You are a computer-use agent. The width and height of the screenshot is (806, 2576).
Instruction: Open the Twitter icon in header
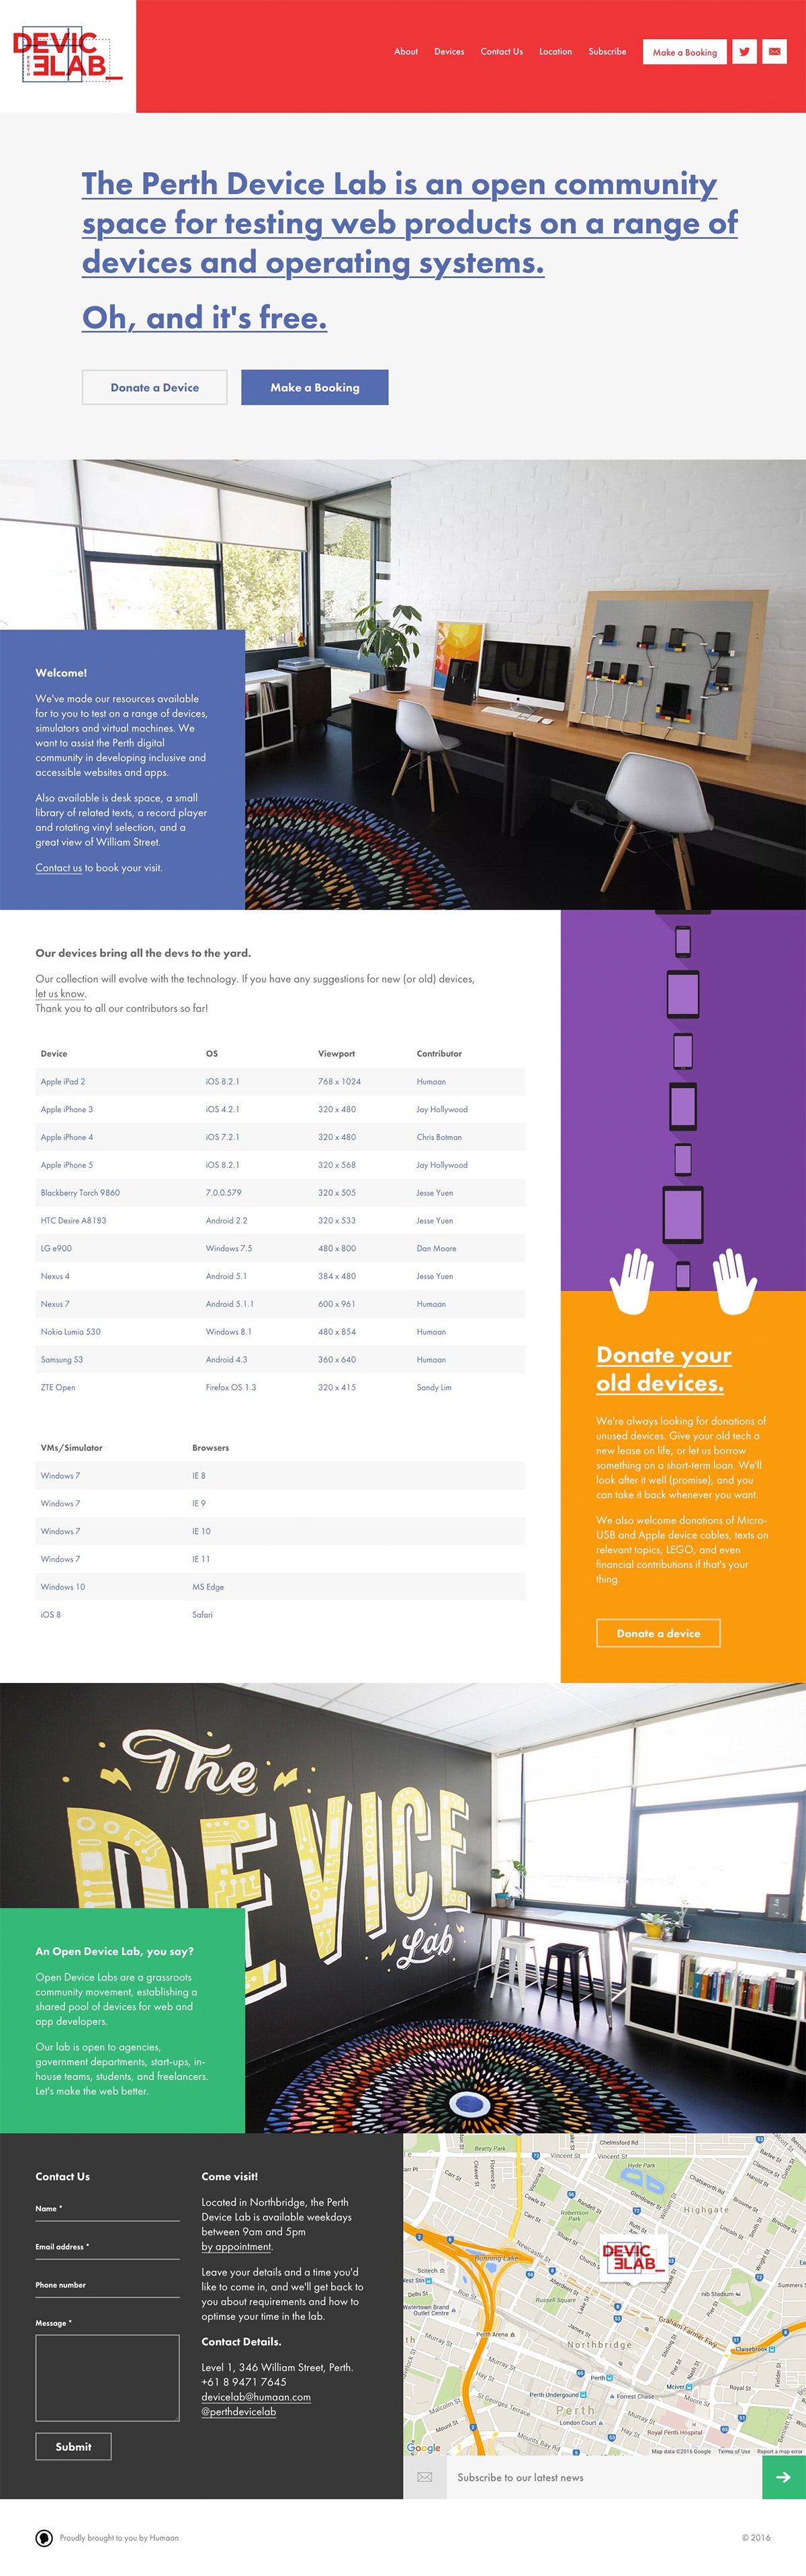(744, 52)
